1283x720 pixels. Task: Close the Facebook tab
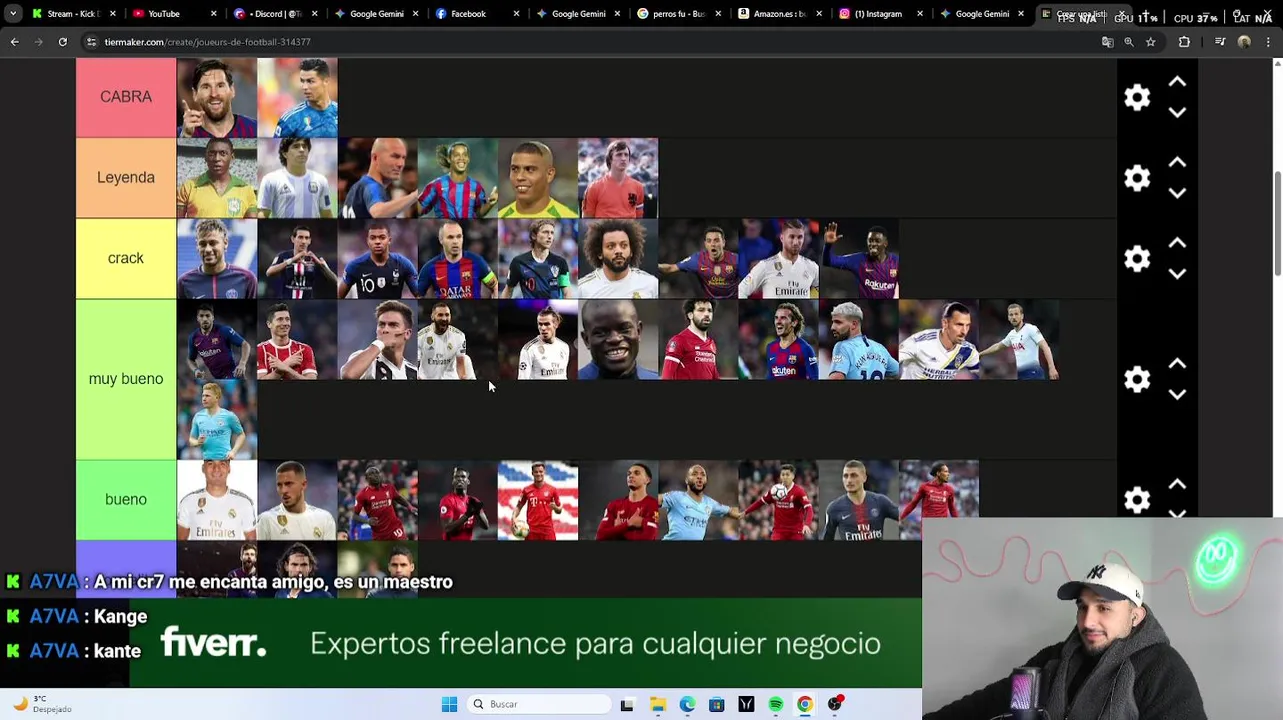[516, 14]
